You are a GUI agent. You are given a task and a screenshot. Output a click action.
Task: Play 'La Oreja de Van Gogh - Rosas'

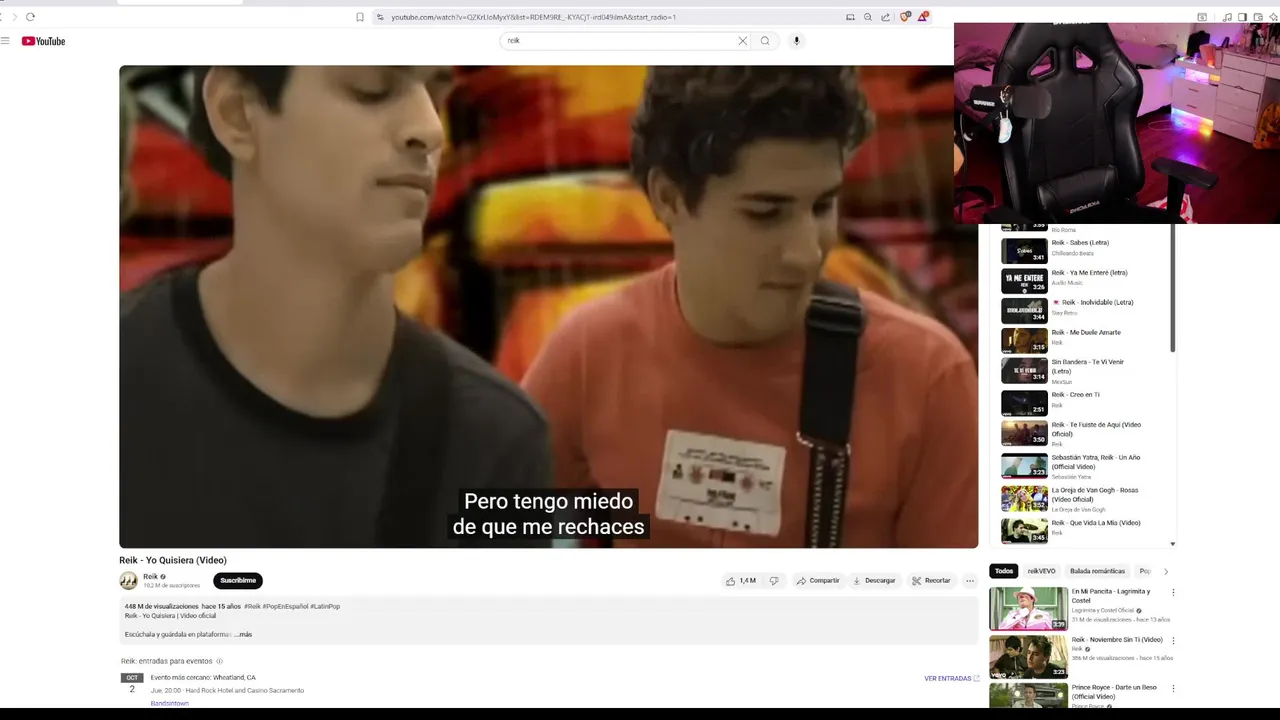[1082, 498]
